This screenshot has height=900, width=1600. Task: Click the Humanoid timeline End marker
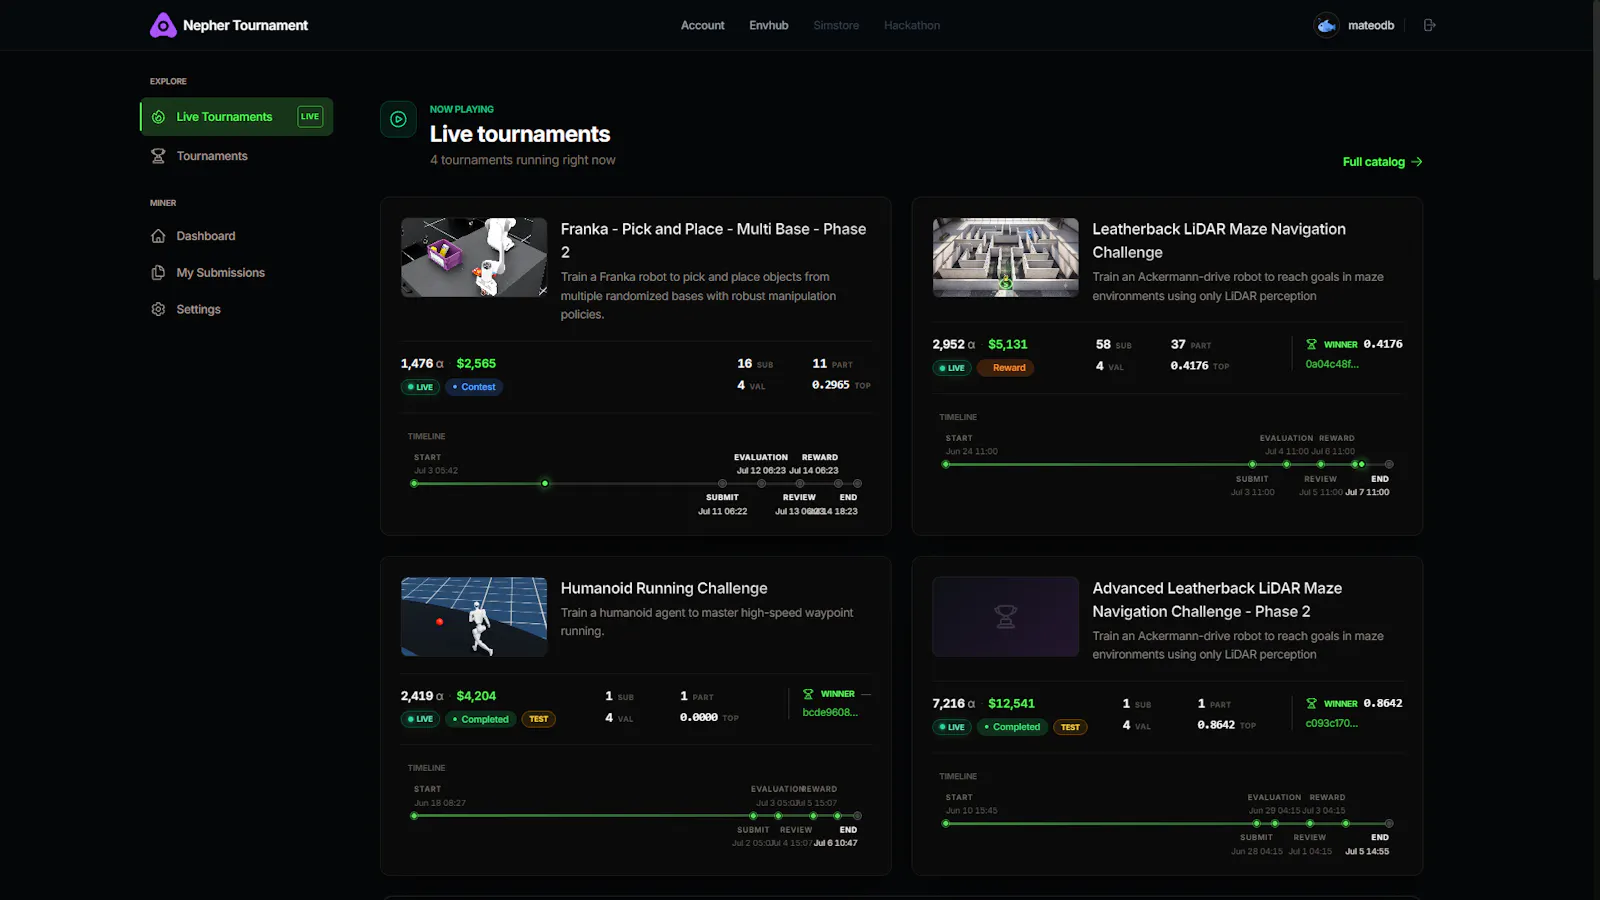tap(857, 816)
